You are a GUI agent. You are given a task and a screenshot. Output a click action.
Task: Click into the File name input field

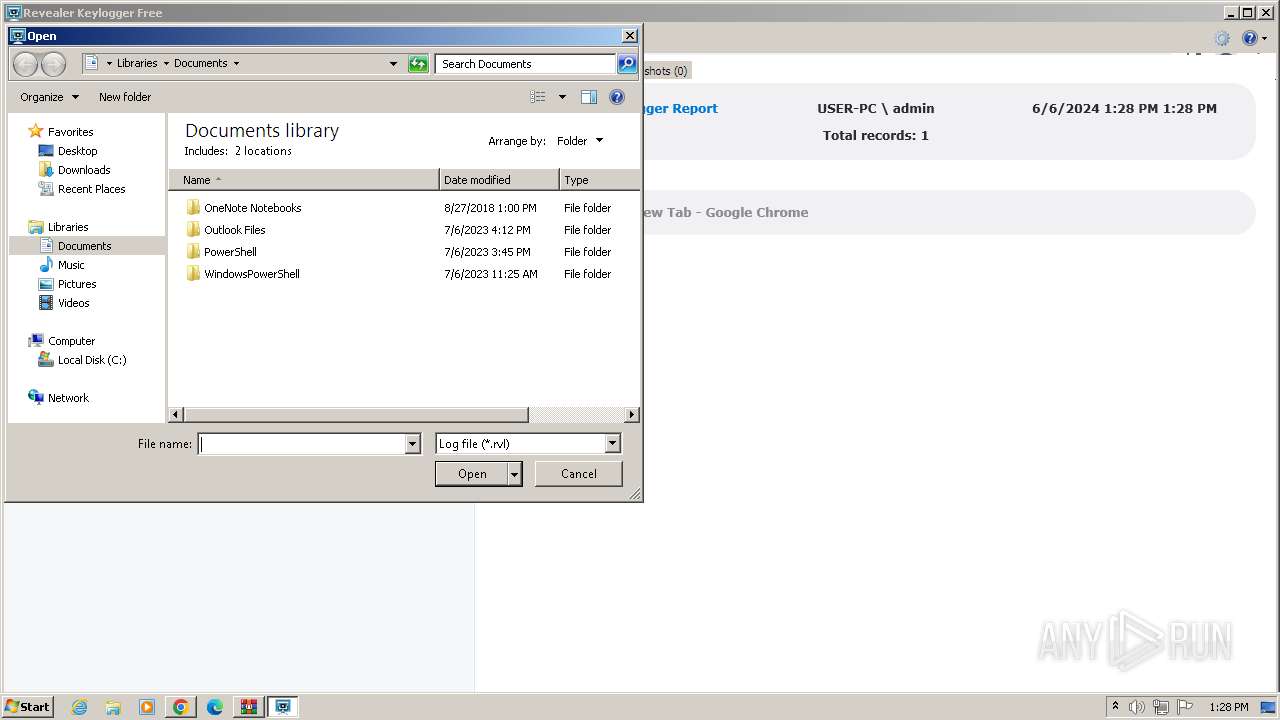[x=301, y=444]
